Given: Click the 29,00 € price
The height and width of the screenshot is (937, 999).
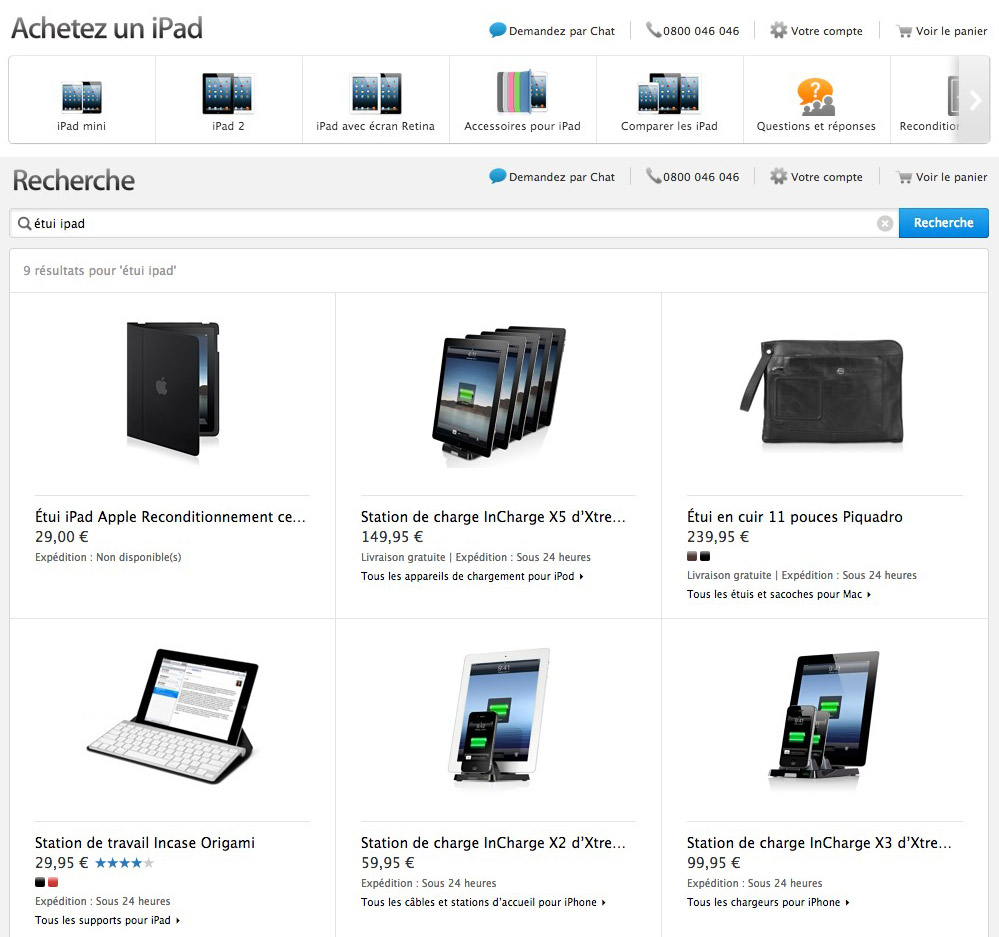Looking at the screenshot, I should pos(62,537).
